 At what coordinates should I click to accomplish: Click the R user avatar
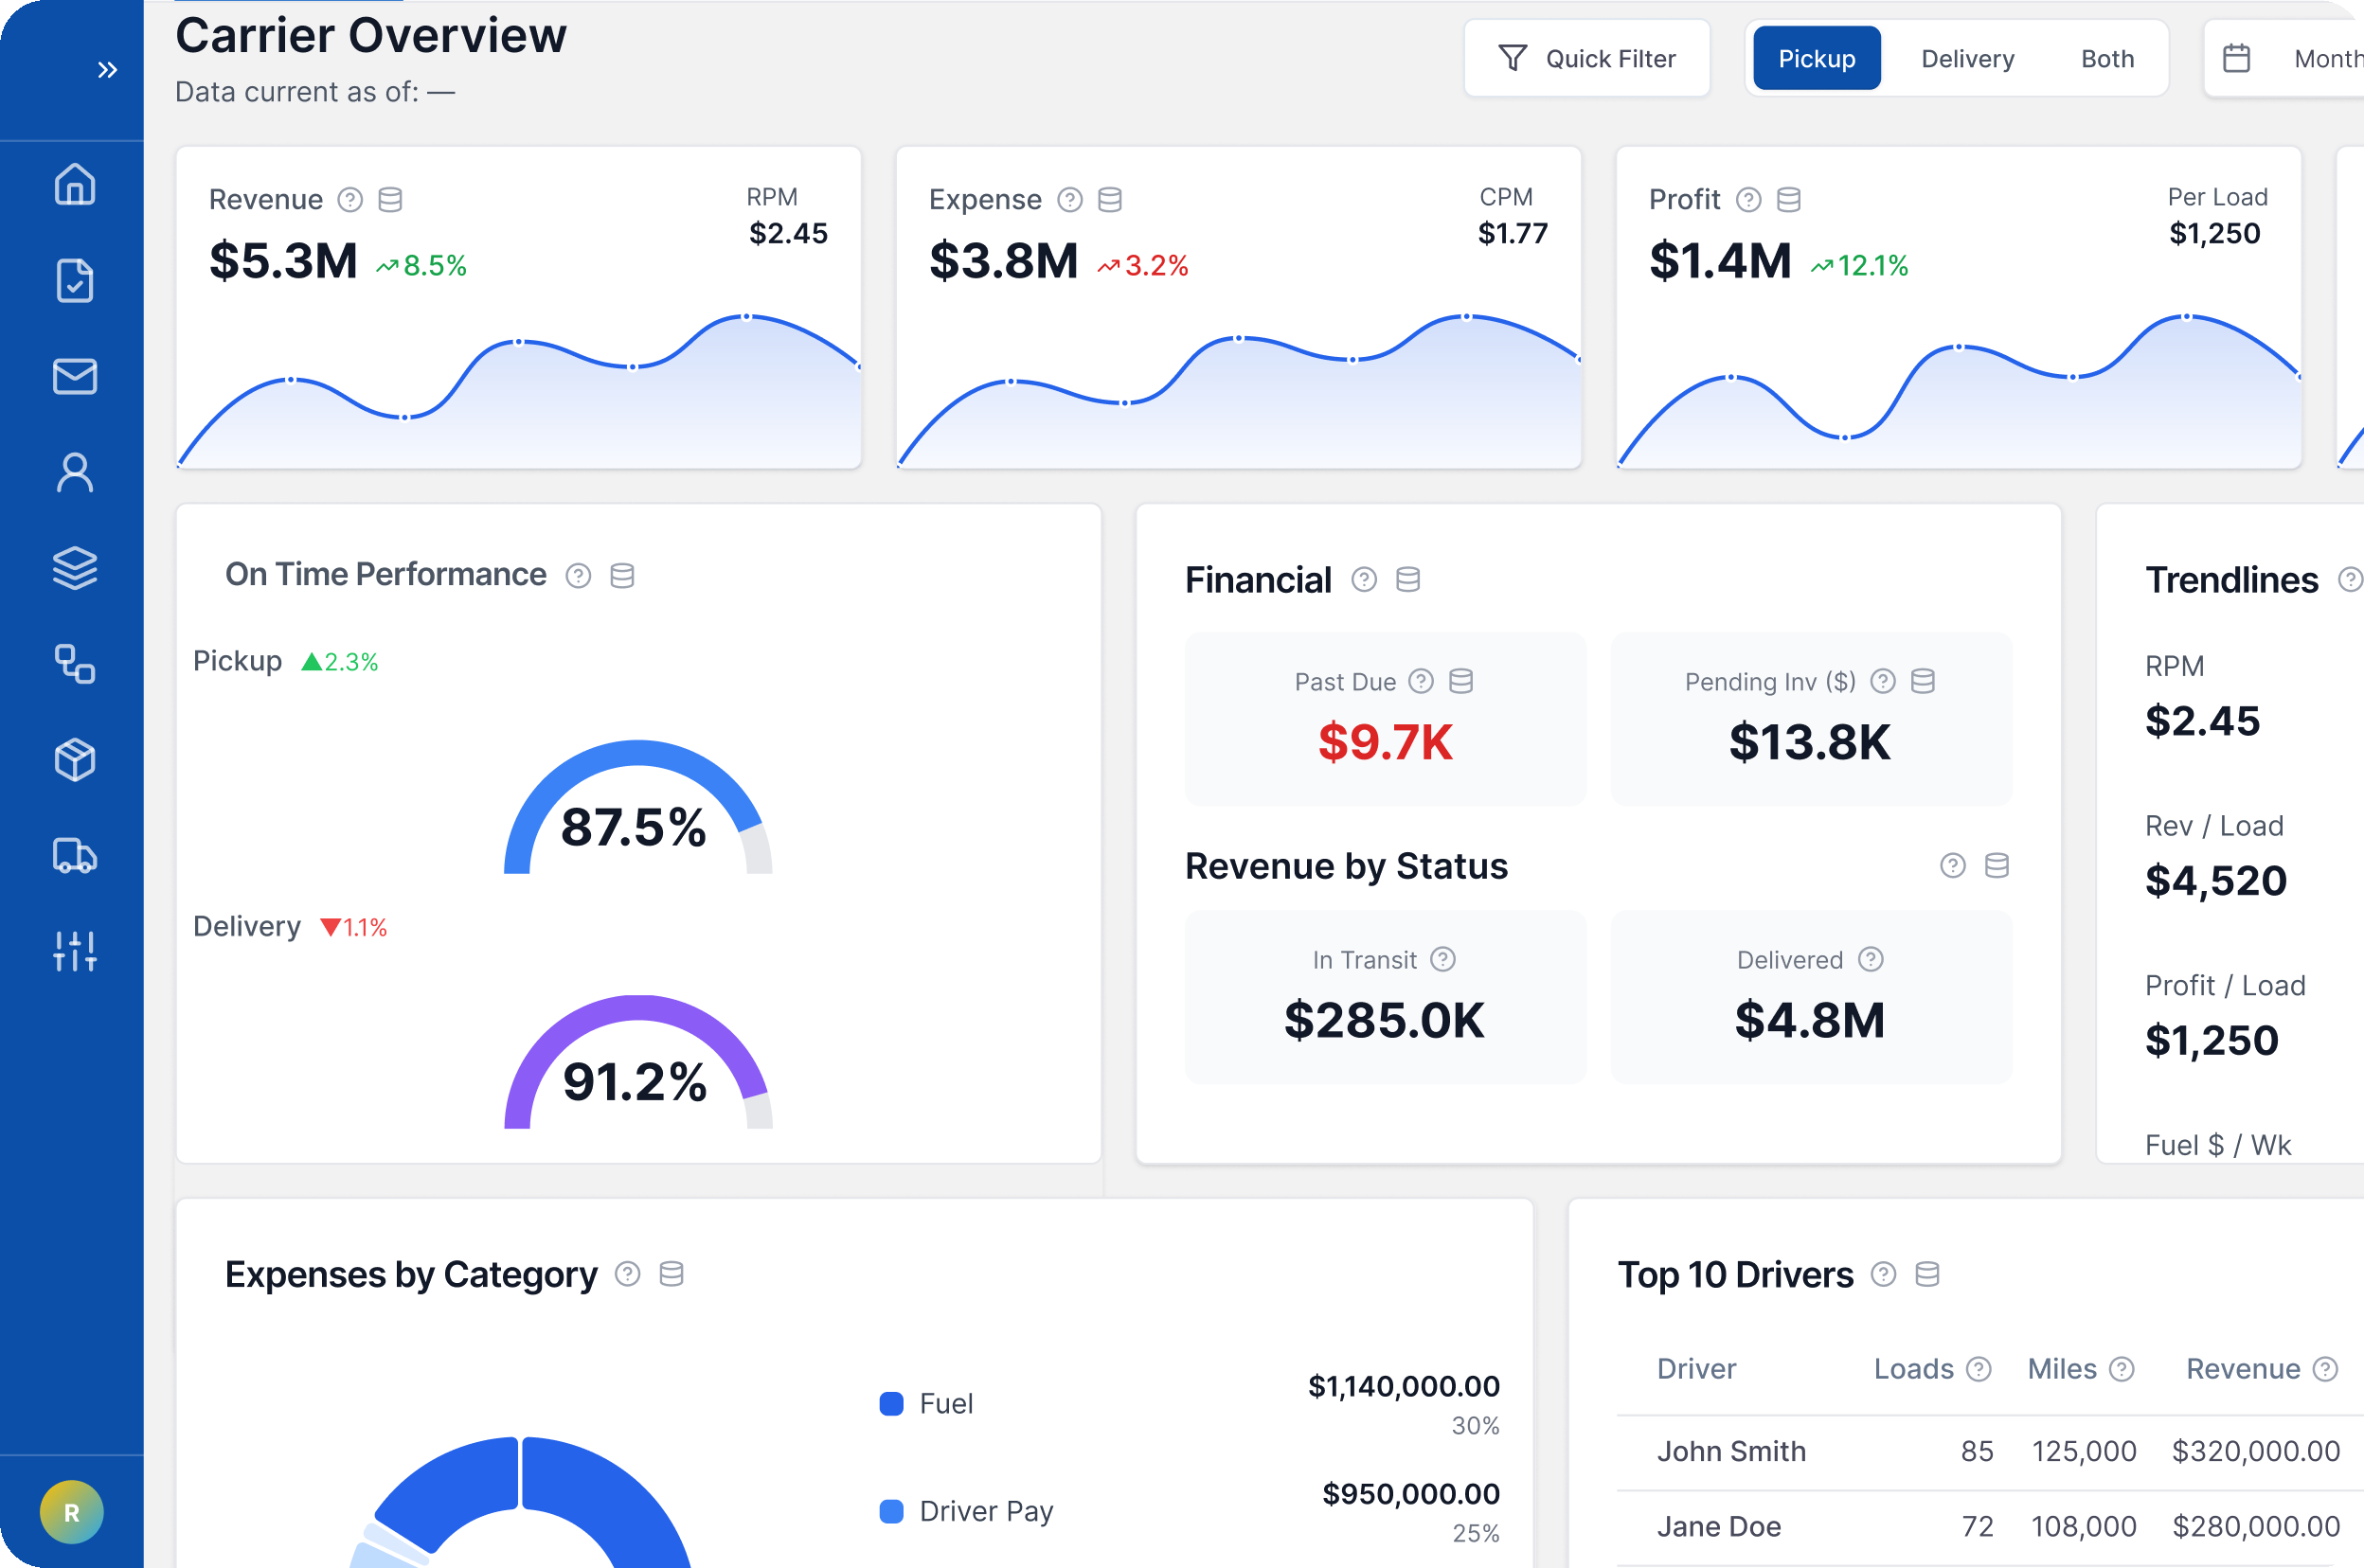[x=72, y=1512]
